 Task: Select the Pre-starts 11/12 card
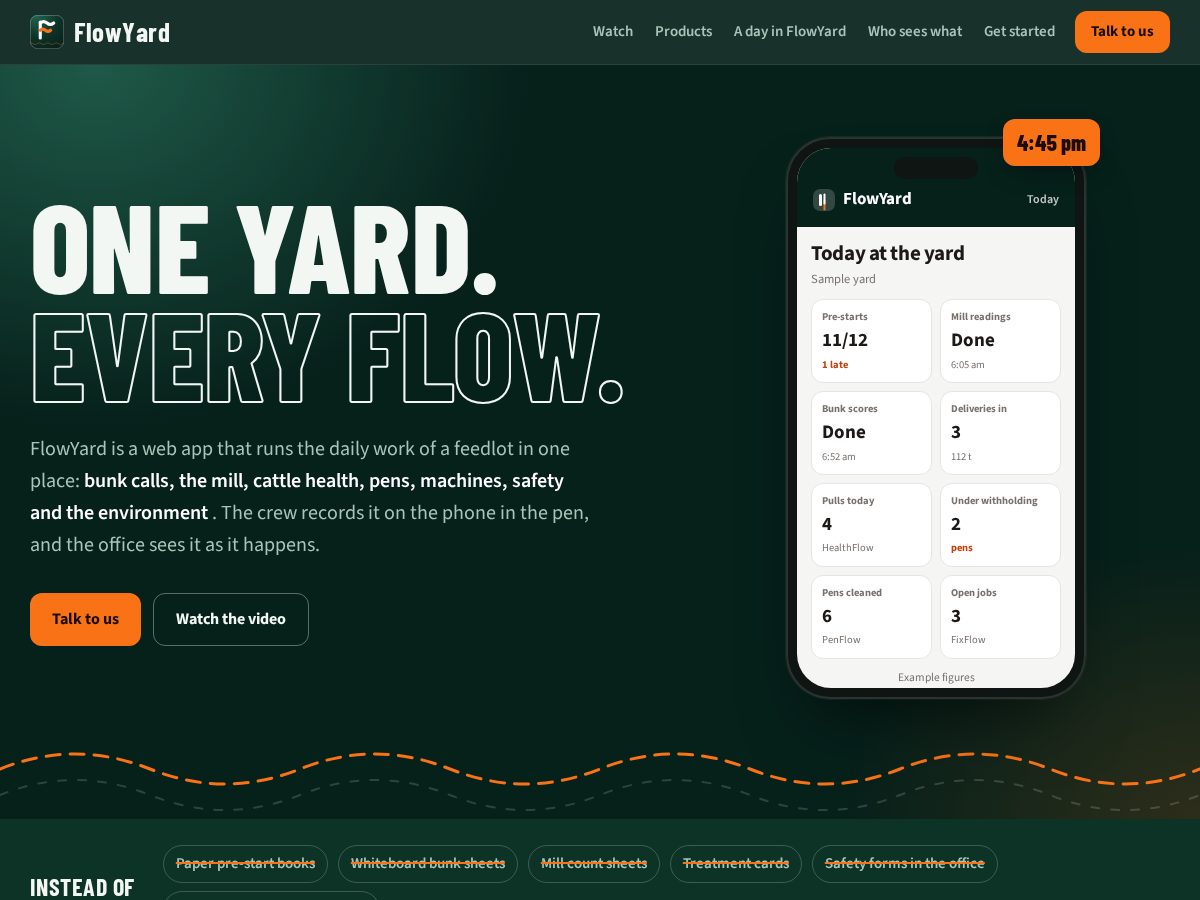pyautogui.click(x=871, y=341)
